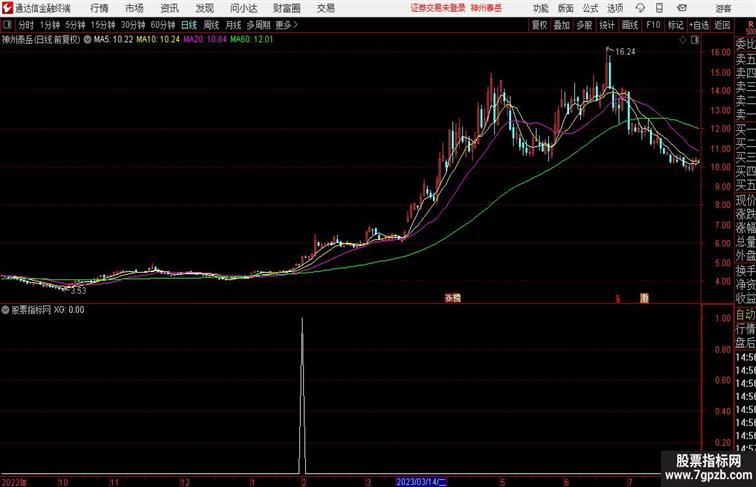Open the 问小达 menu
Viewport: 756px width, 487px height.
244,8
